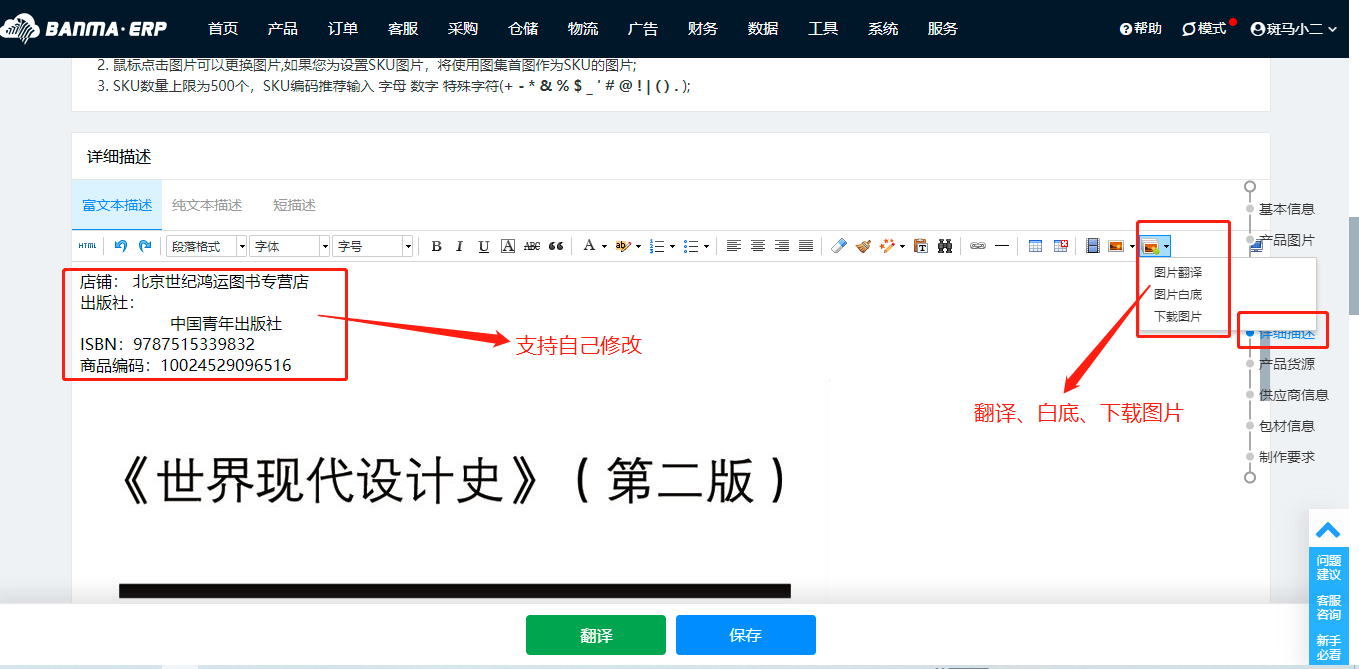Justify text alignment

(x=806, y=246)
